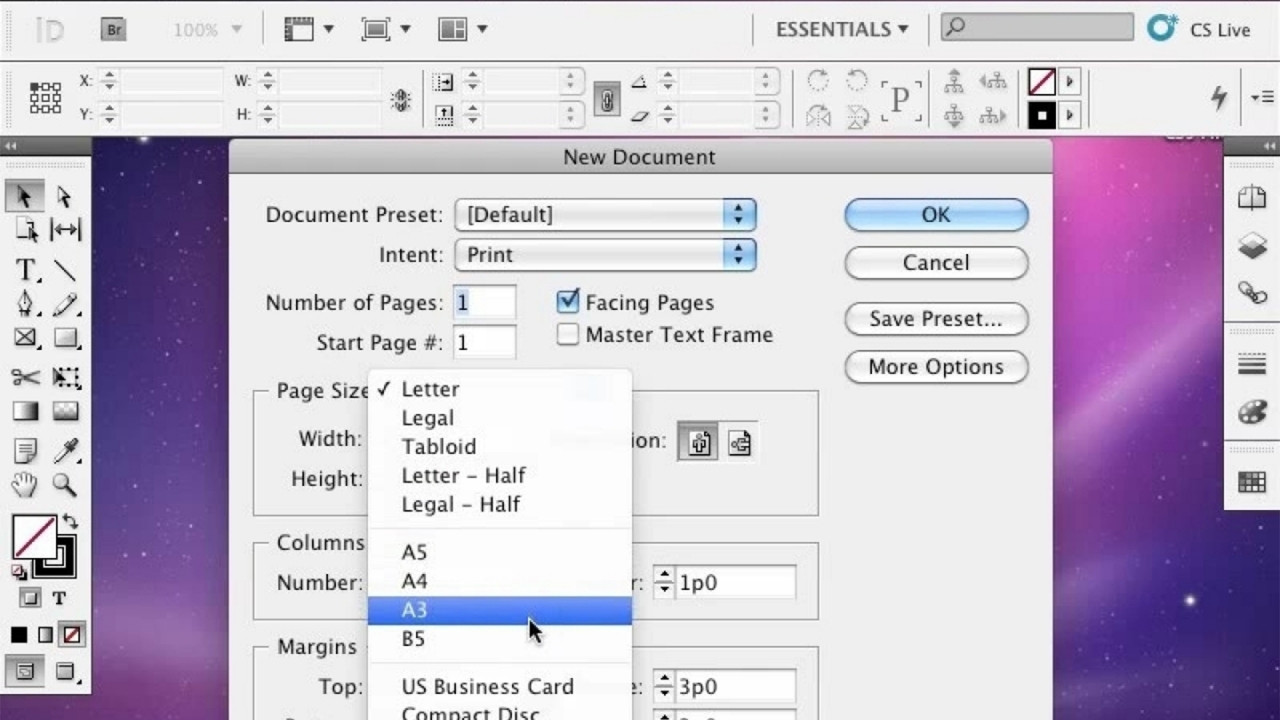Select the Scissors tool
Viewport: 1280px width, 720px height.
coord(26,377)
